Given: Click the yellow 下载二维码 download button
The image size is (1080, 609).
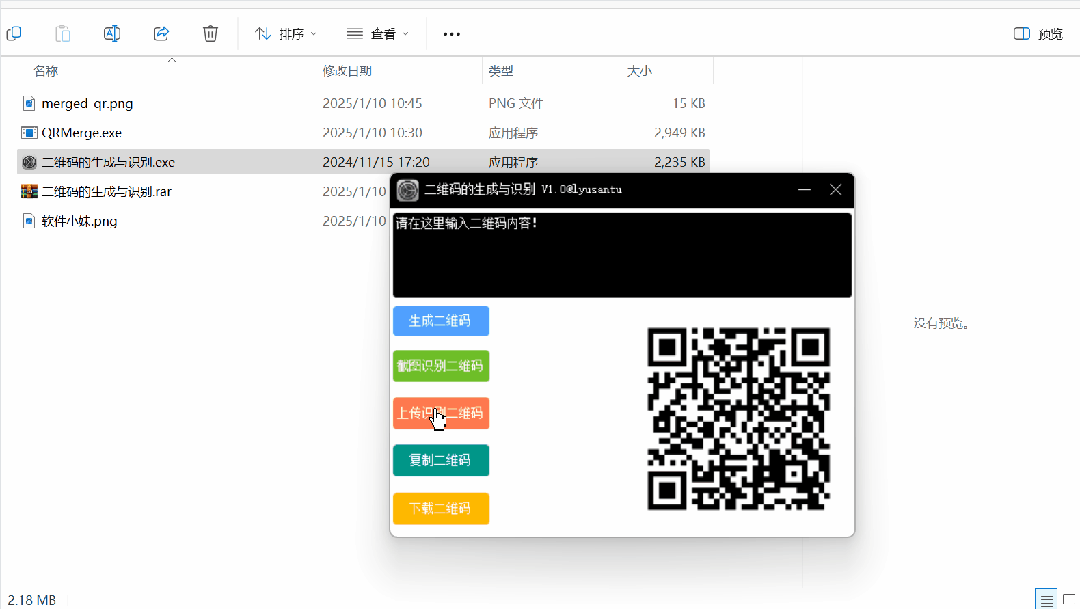Looking at the screenshot, I should (440, 508).
